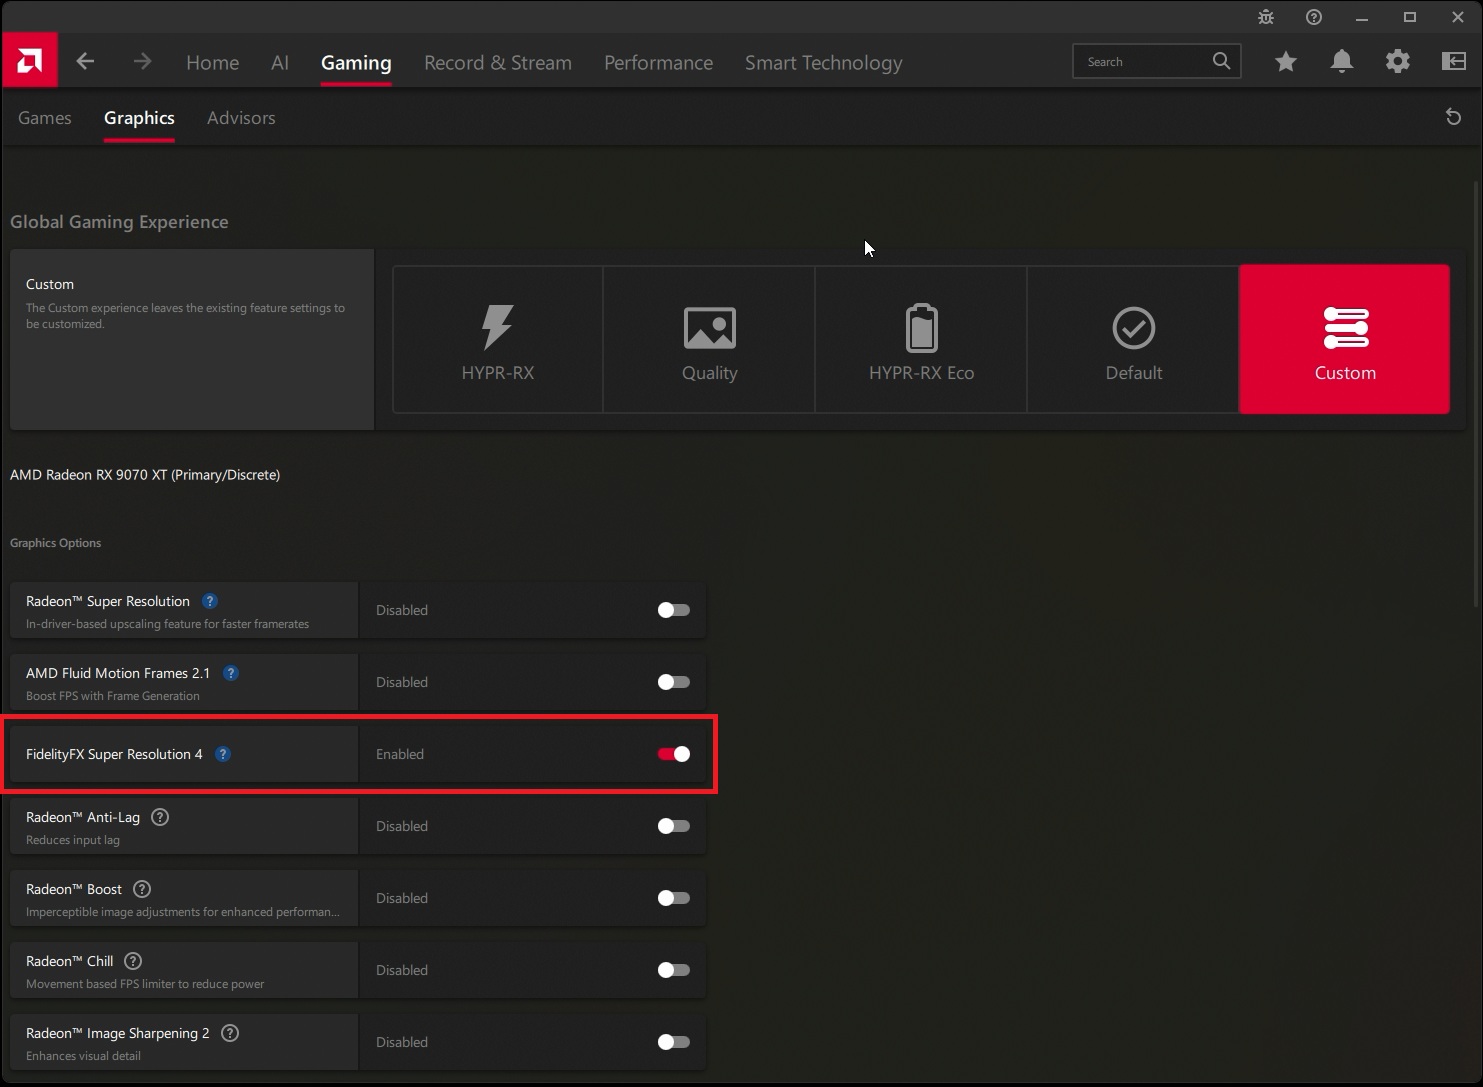Open the Home tab
The height and width of the screenshot is (1087, 1483).
212,62
